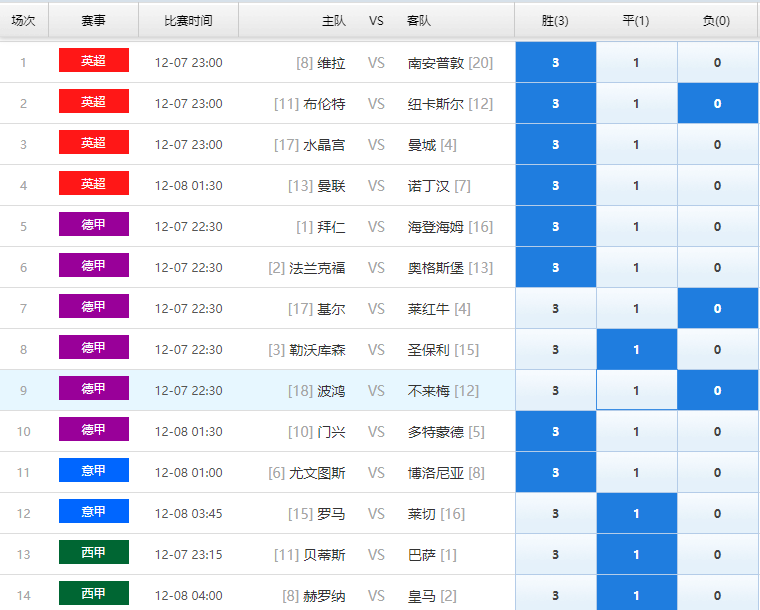
Task: Pick draw (1) for 水晶宫 vs 曼城
Action: [636, 144]
